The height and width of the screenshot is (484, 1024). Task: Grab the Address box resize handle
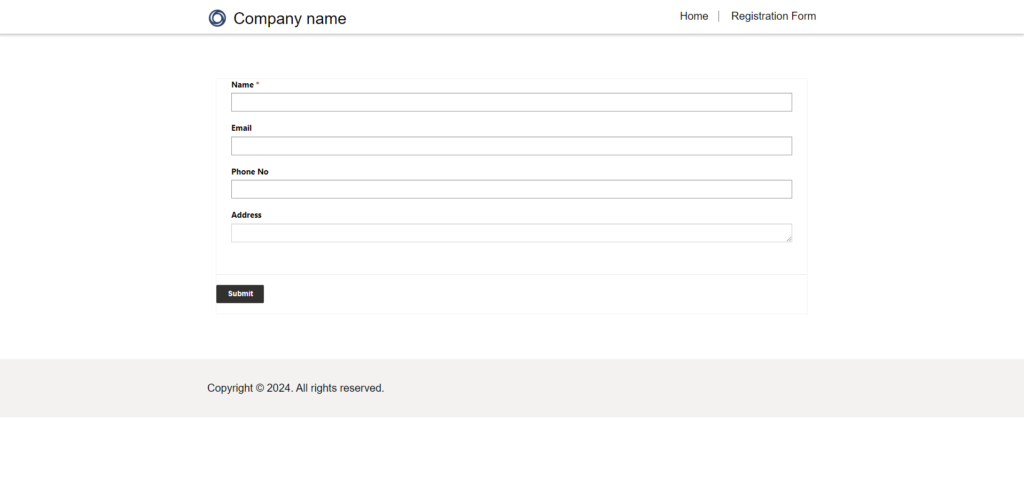[789, 239]
